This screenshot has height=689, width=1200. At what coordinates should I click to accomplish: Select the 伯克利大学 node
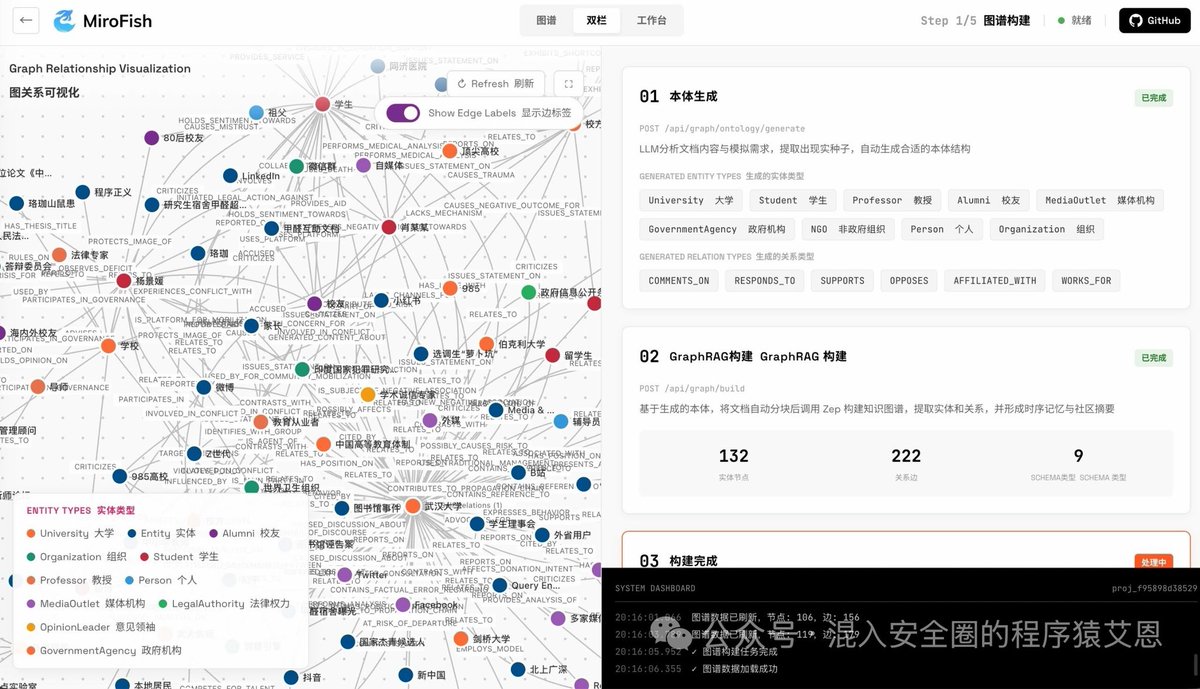pos(486,344)
